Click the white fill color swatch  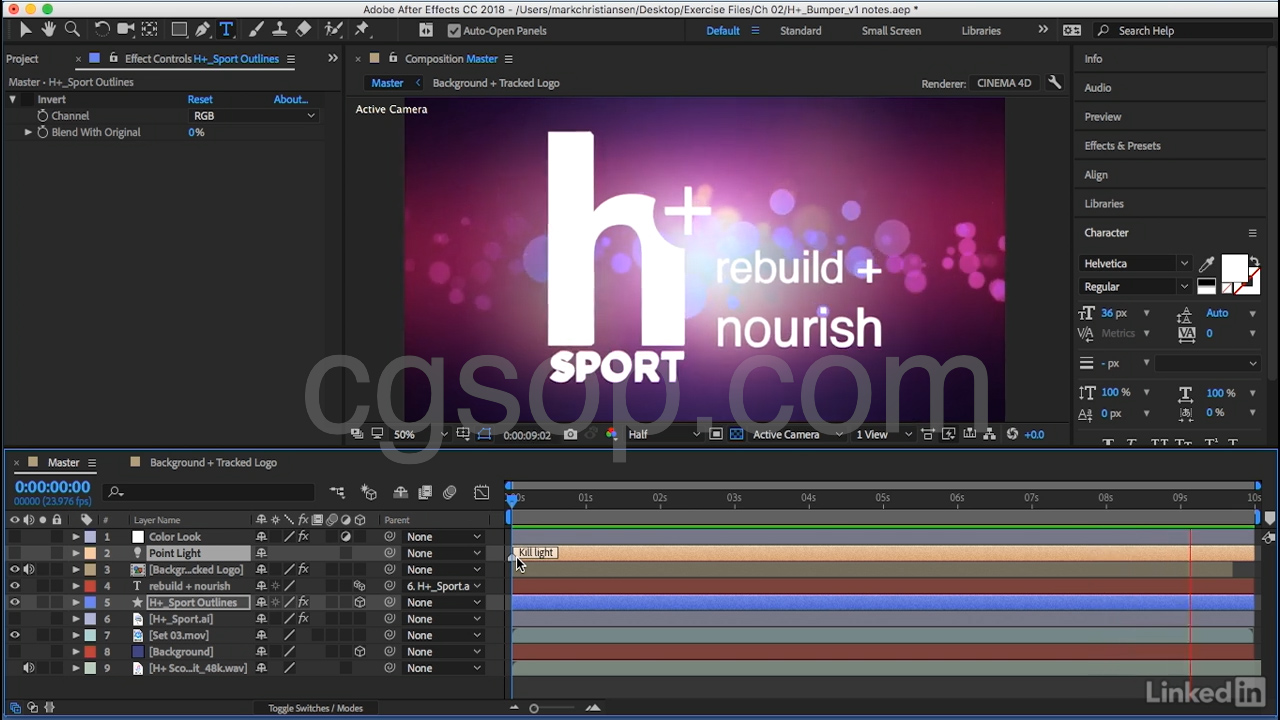[x=1234, y=268]
